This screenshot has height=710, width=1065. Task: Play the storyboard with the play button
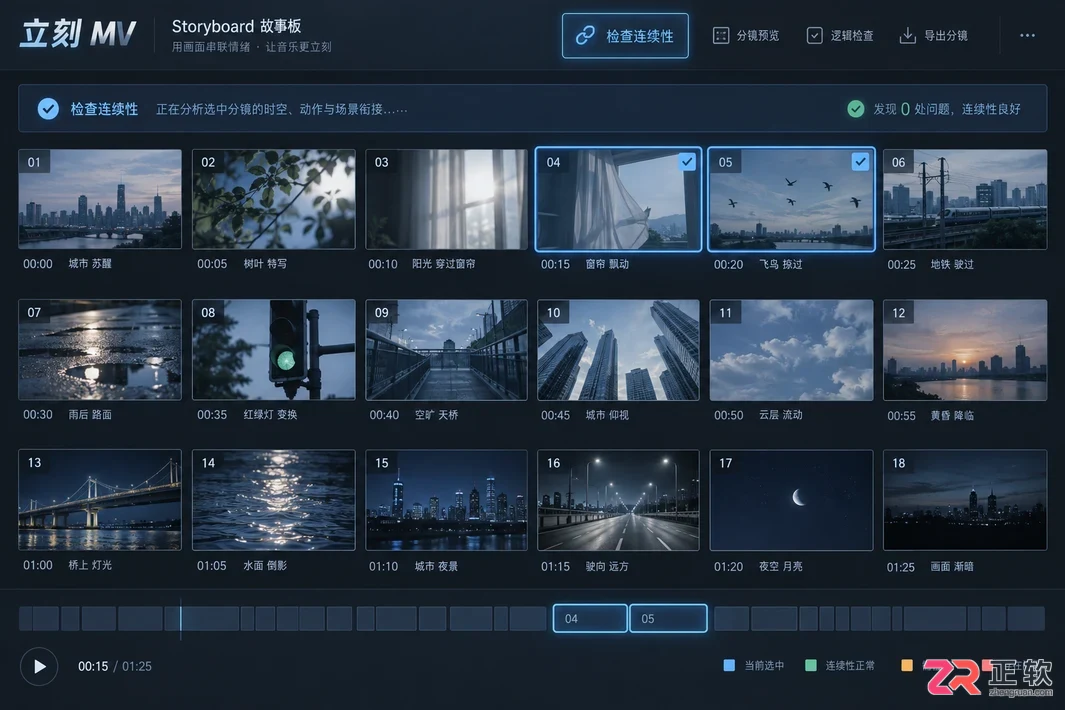click(39, 667)
